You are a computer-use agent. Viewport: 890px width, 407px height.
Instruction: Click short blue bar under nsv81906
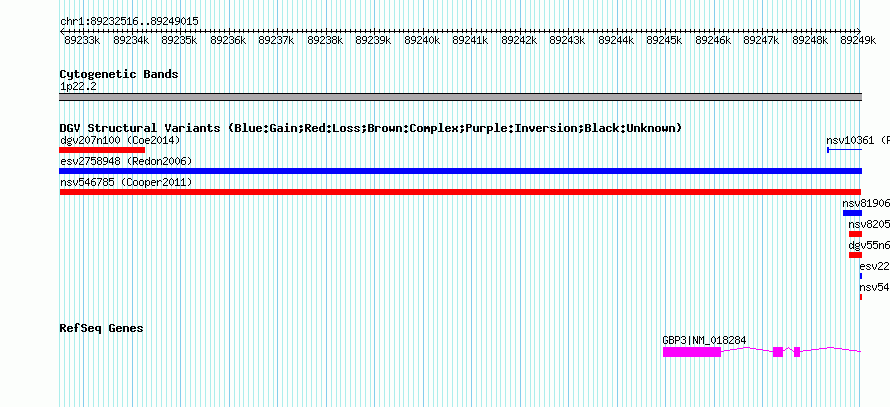[852, 213]
